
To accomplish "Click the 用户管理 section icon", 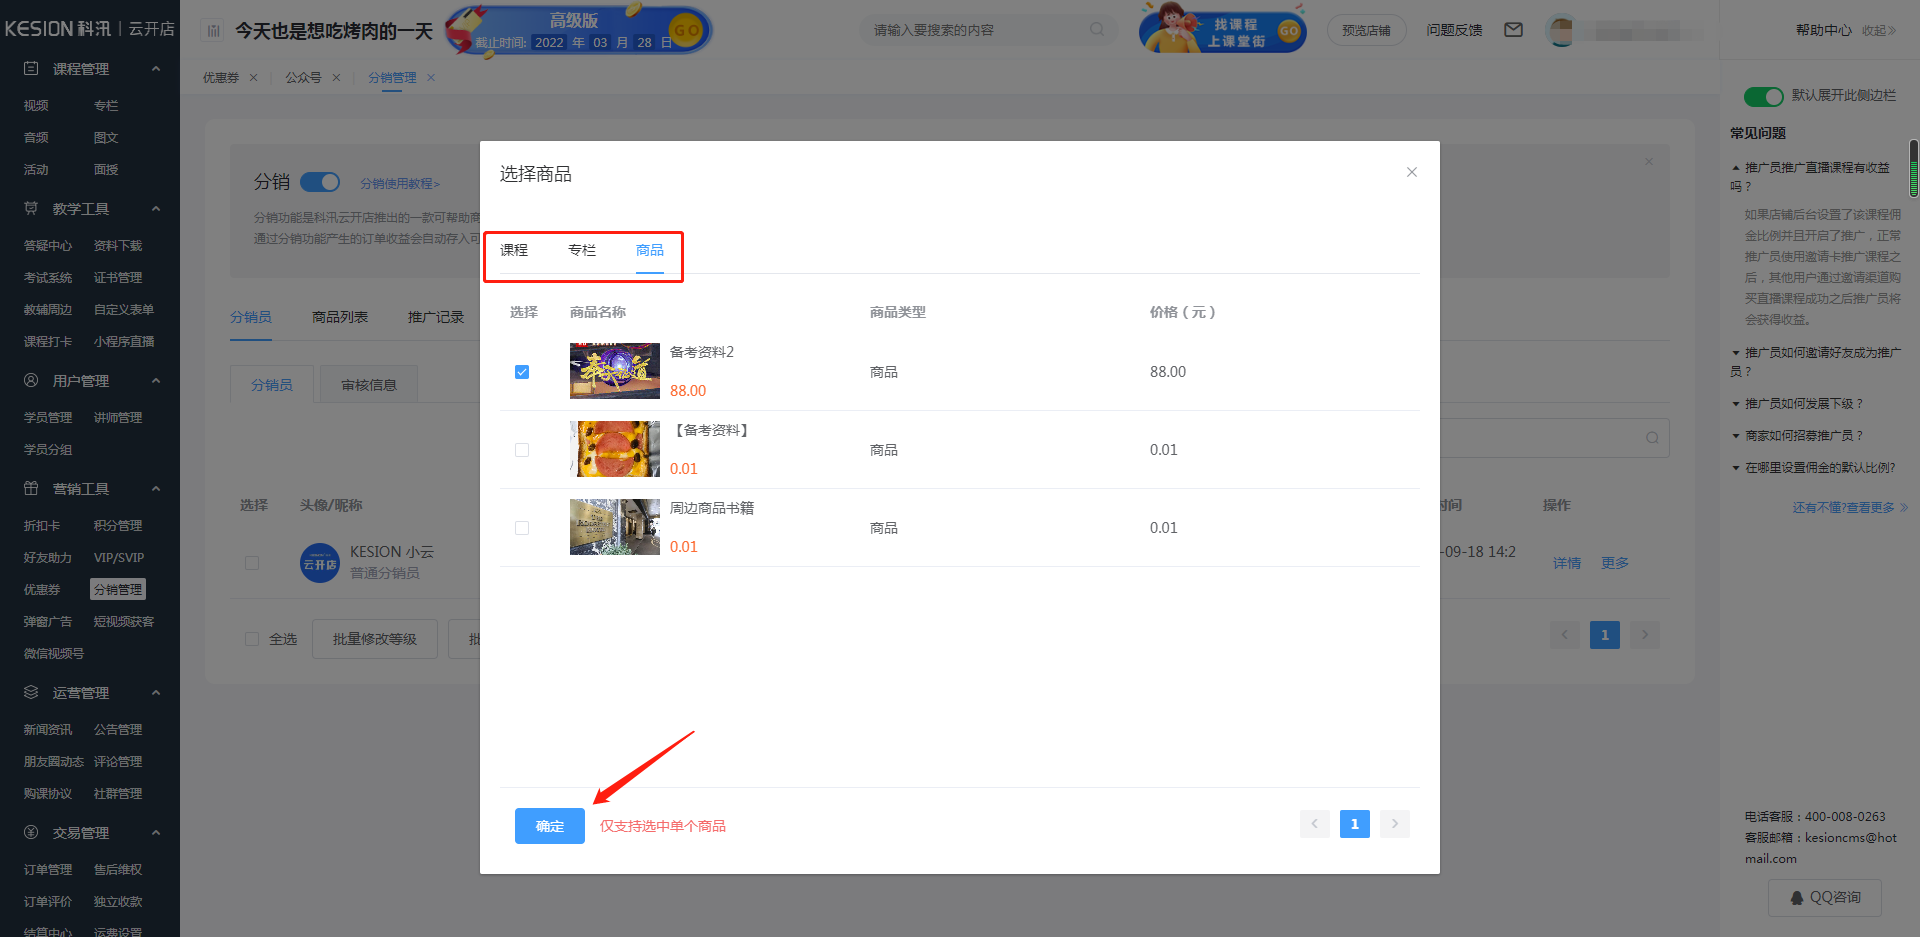I will [31, 381].
